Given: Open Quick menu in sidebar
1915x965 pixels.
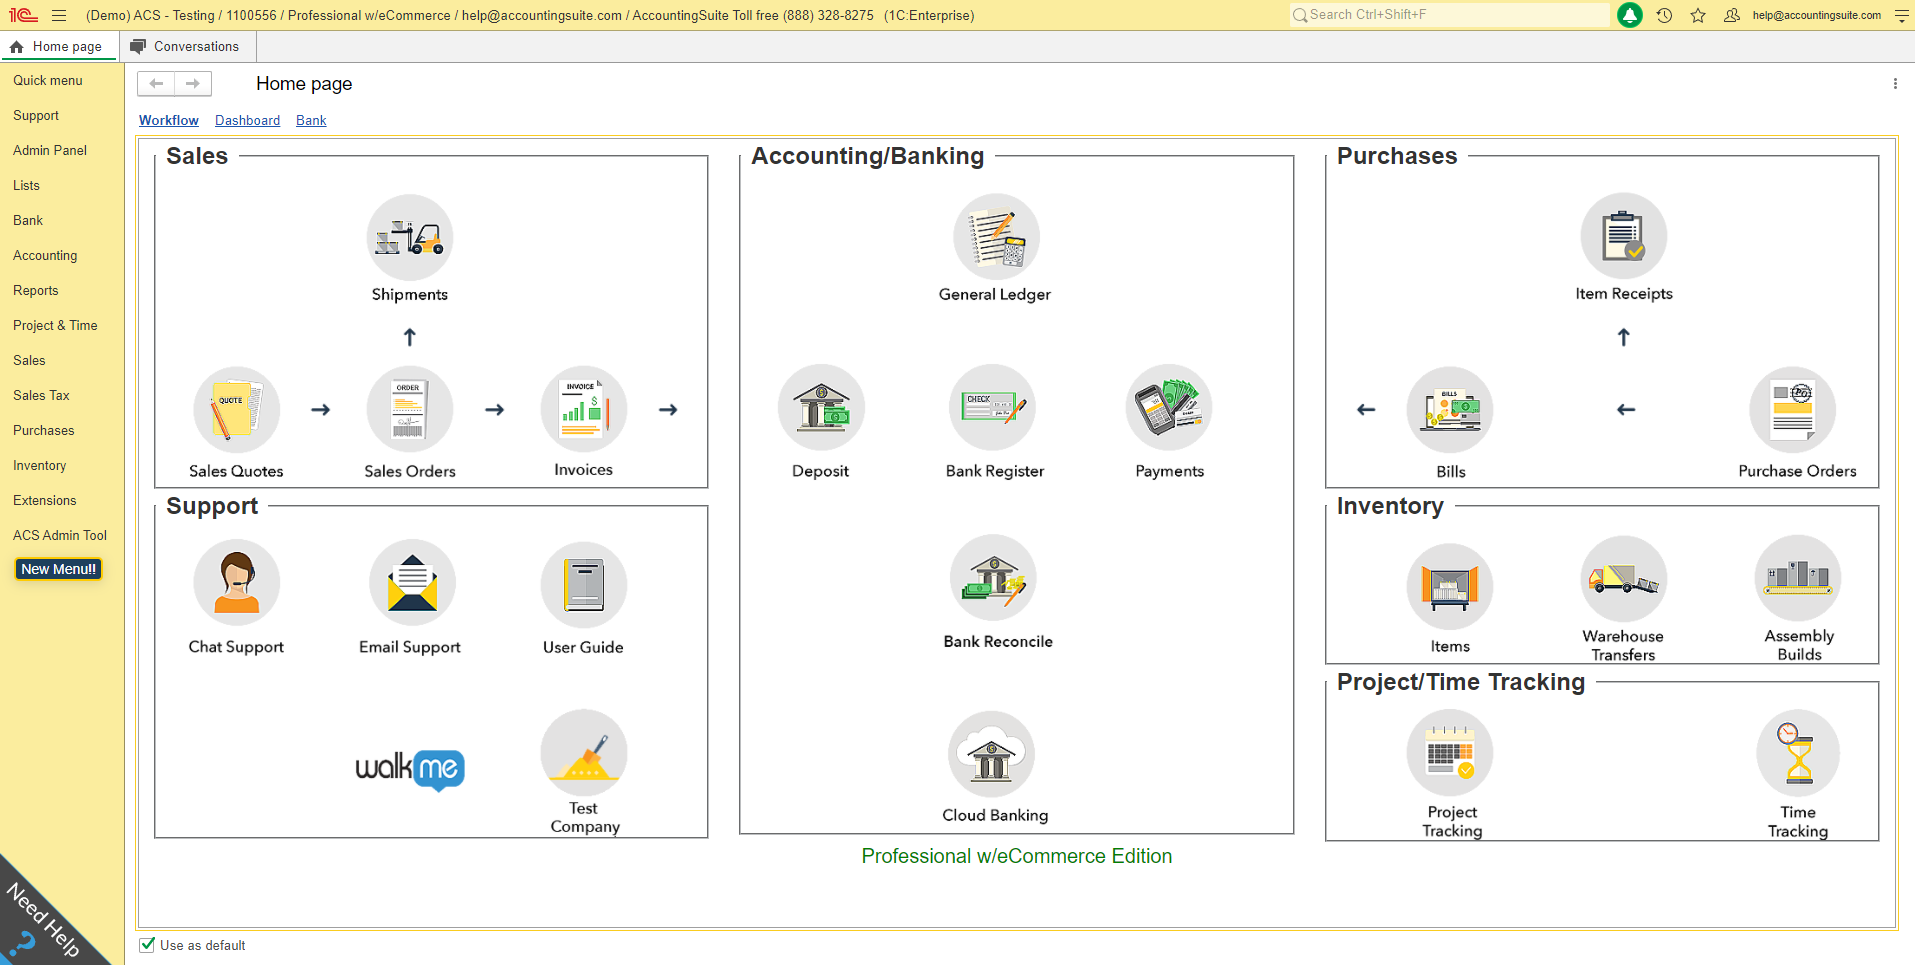Looking at the screenshot, I should 48,80.
